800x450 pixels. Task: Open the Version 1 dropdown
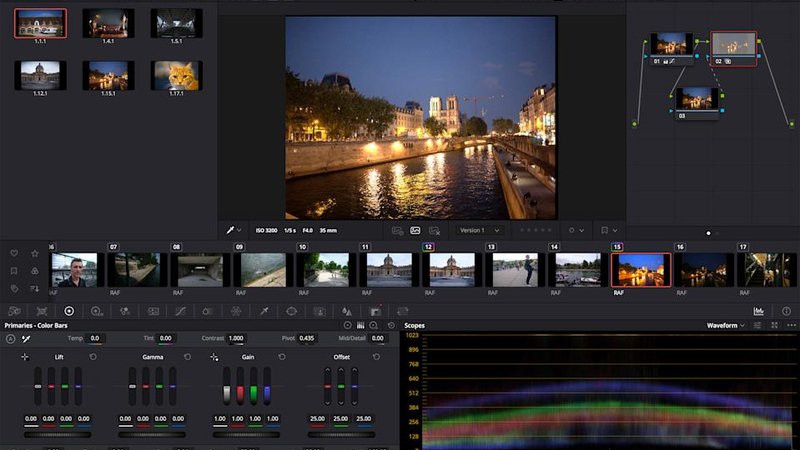tap(479, 231)
